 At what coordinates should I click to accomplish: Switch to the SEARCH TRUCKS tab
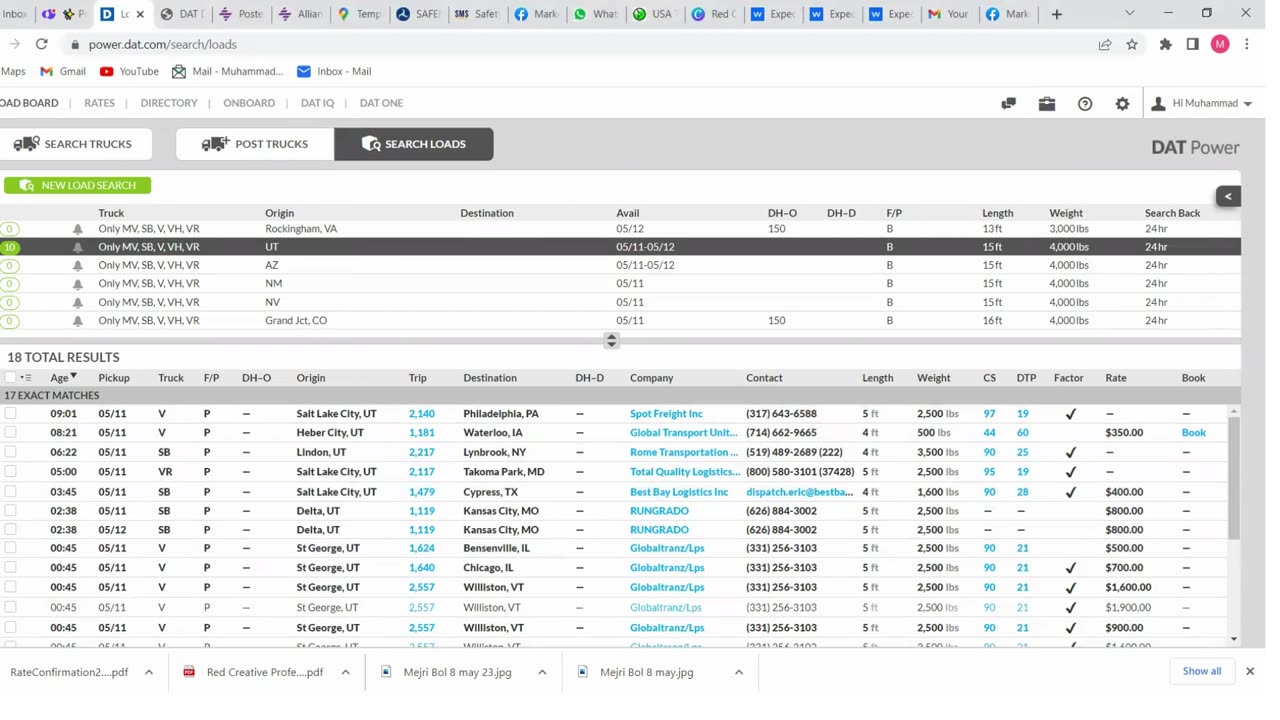[75, 144]
